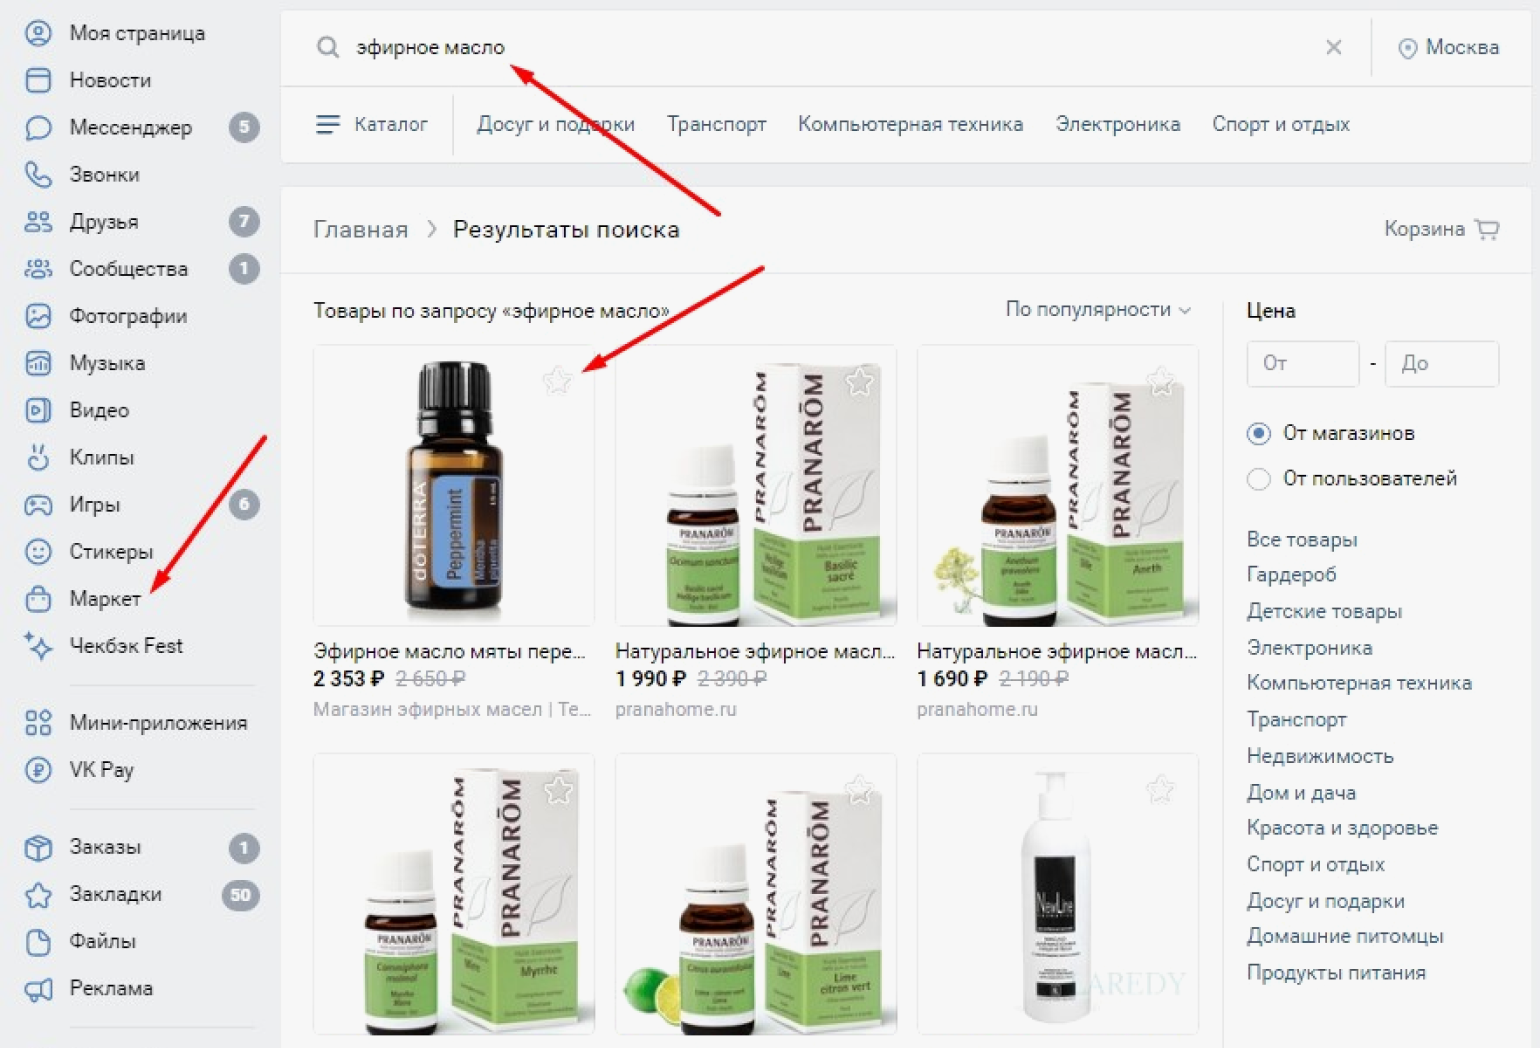Filter by Гардероб category
Image resolution: width=1540 pixels, height=1048 pixels.
click(1291, 575)
